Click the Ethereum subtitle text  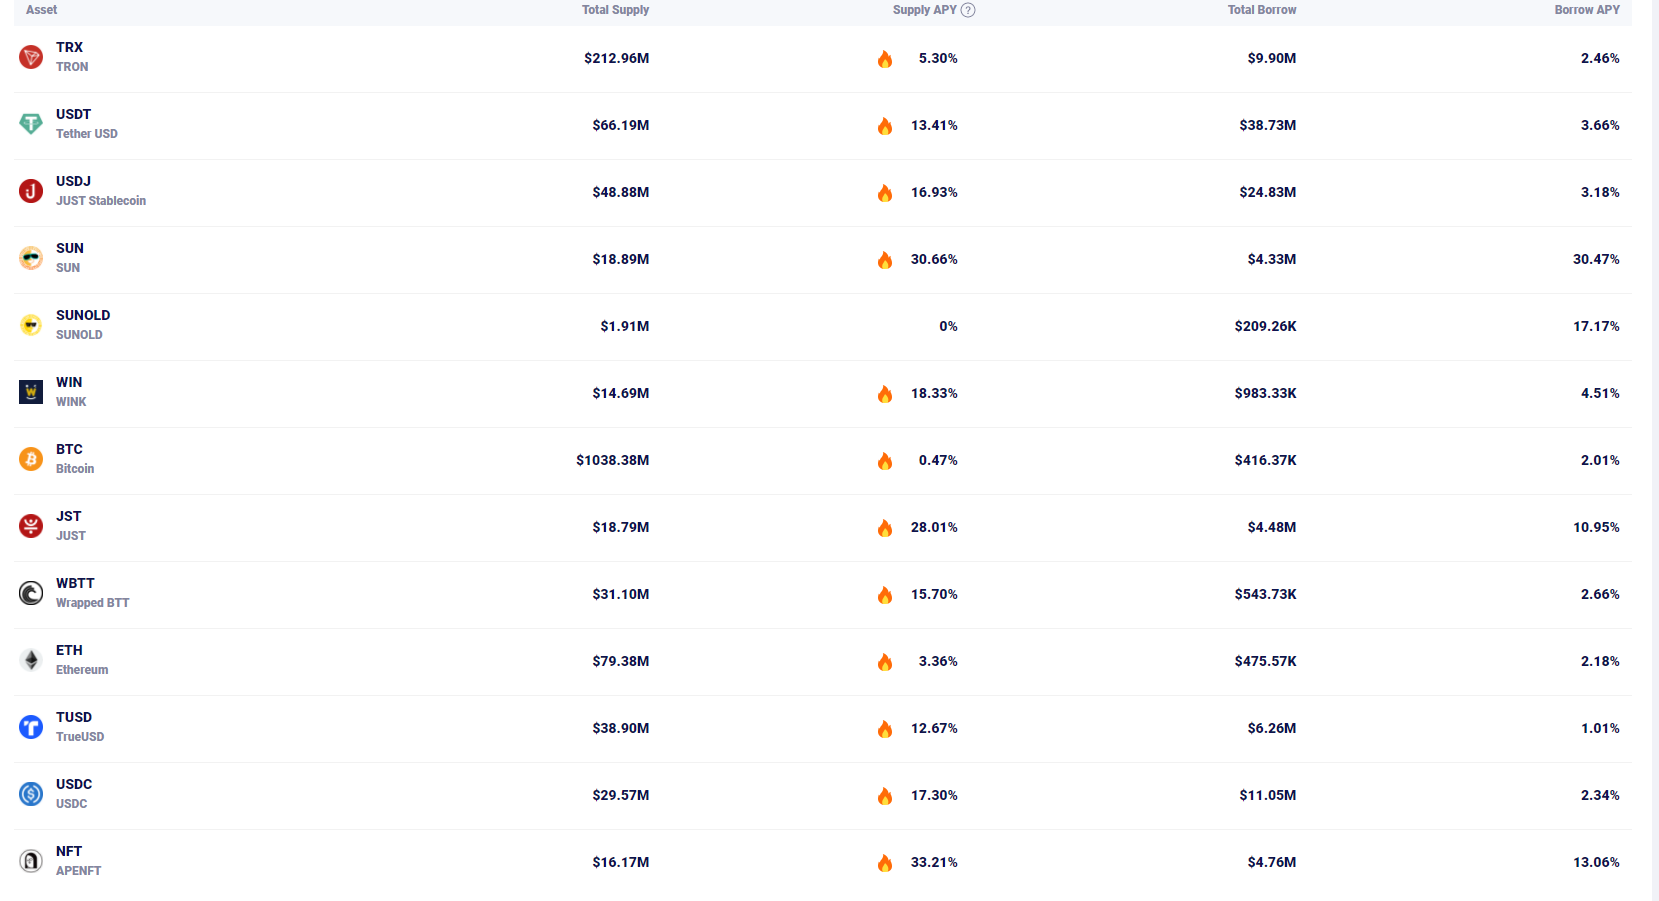(x=82, y=670)
